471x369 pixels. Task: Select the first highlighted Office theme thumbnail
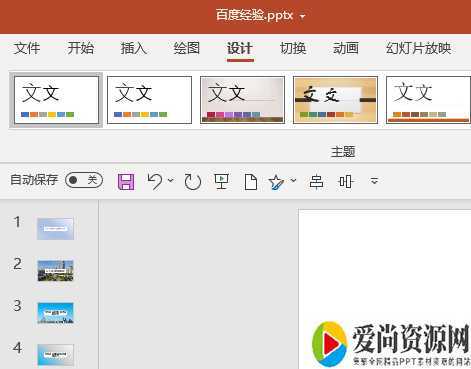[56, 100]
